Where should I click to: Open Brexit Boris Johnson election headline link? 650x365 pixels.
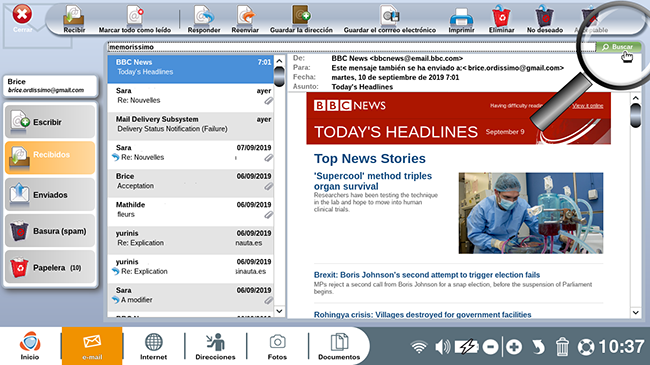pos(427,275)
